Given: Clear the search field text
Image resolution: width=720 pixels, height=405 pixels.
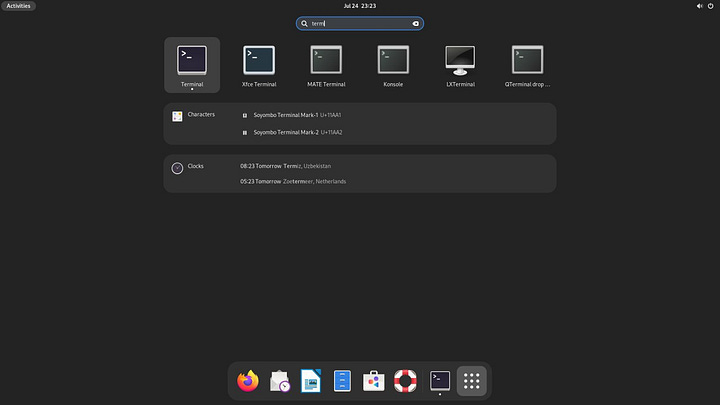Looking at the screenshot, I should click(x=416, y=23).
